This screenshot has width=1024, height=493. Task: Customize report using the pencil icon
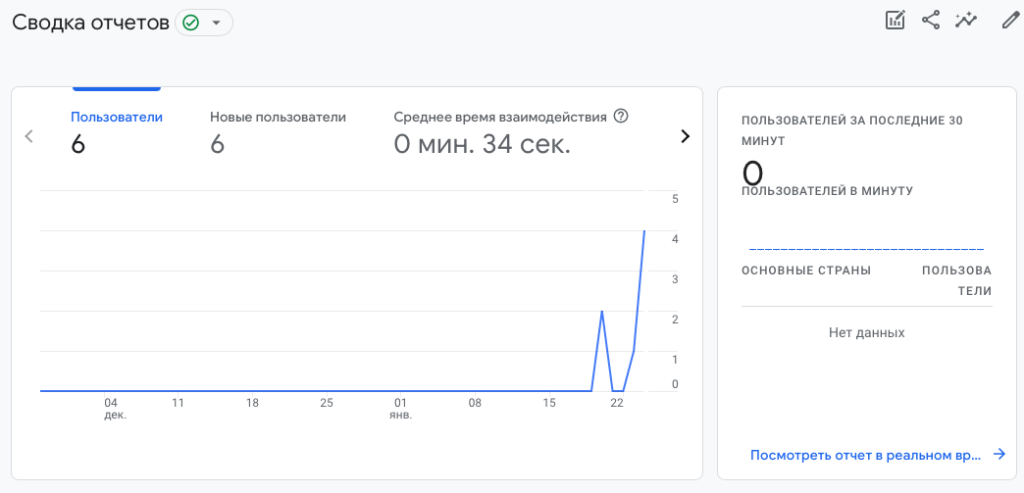[x=1010, y=20]
